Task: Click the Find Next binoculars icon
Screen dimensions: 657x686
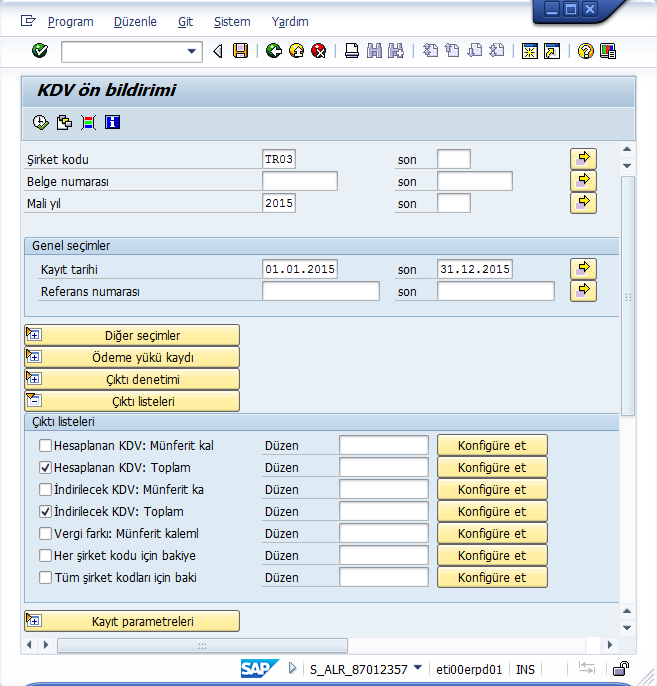Action: pyautogui.click(x=396, y=51)
